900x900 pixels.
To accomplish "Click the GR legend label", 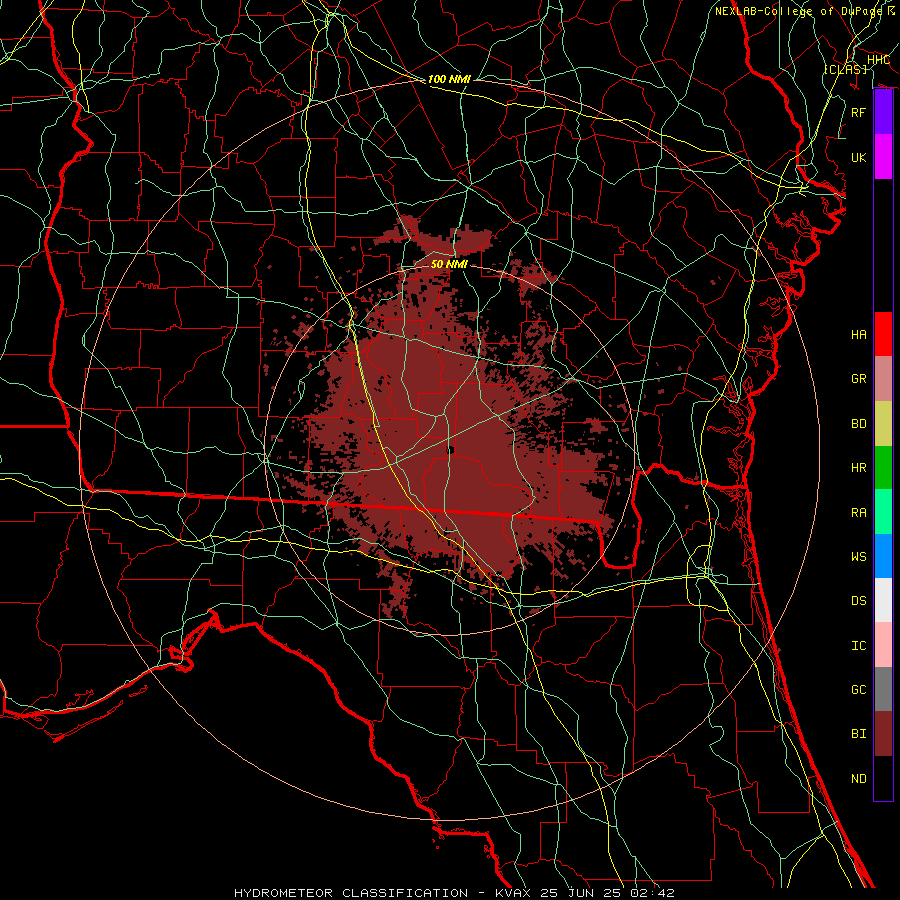I will pos(859,379).
